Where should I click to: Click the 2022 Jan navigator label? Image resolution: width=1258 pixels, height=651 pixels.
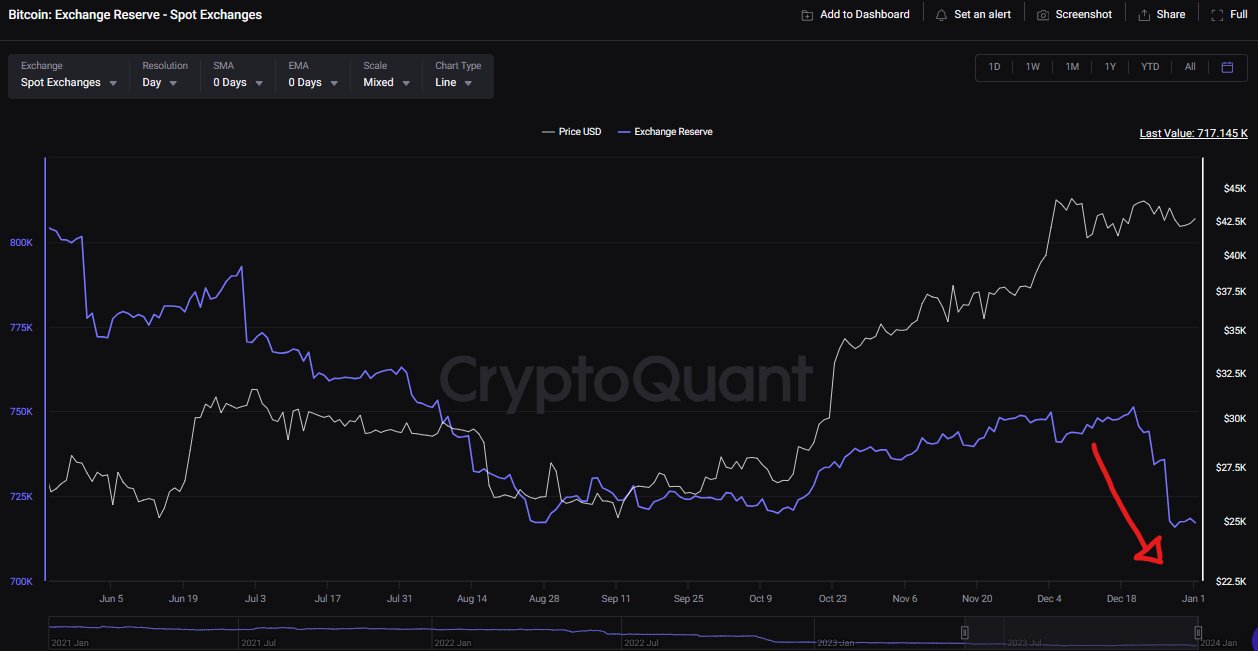tap(452, 643)
